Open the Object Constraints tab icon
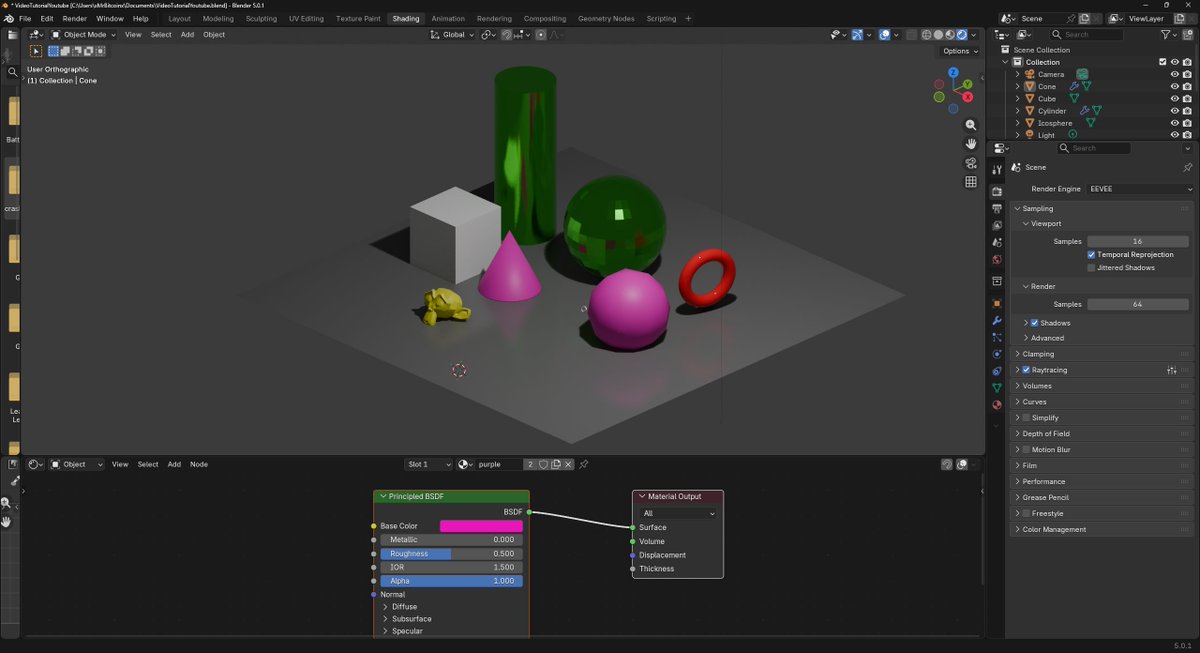Image resolution: width=1200 pixels, height=653 pixels. [x=996, y=371]
